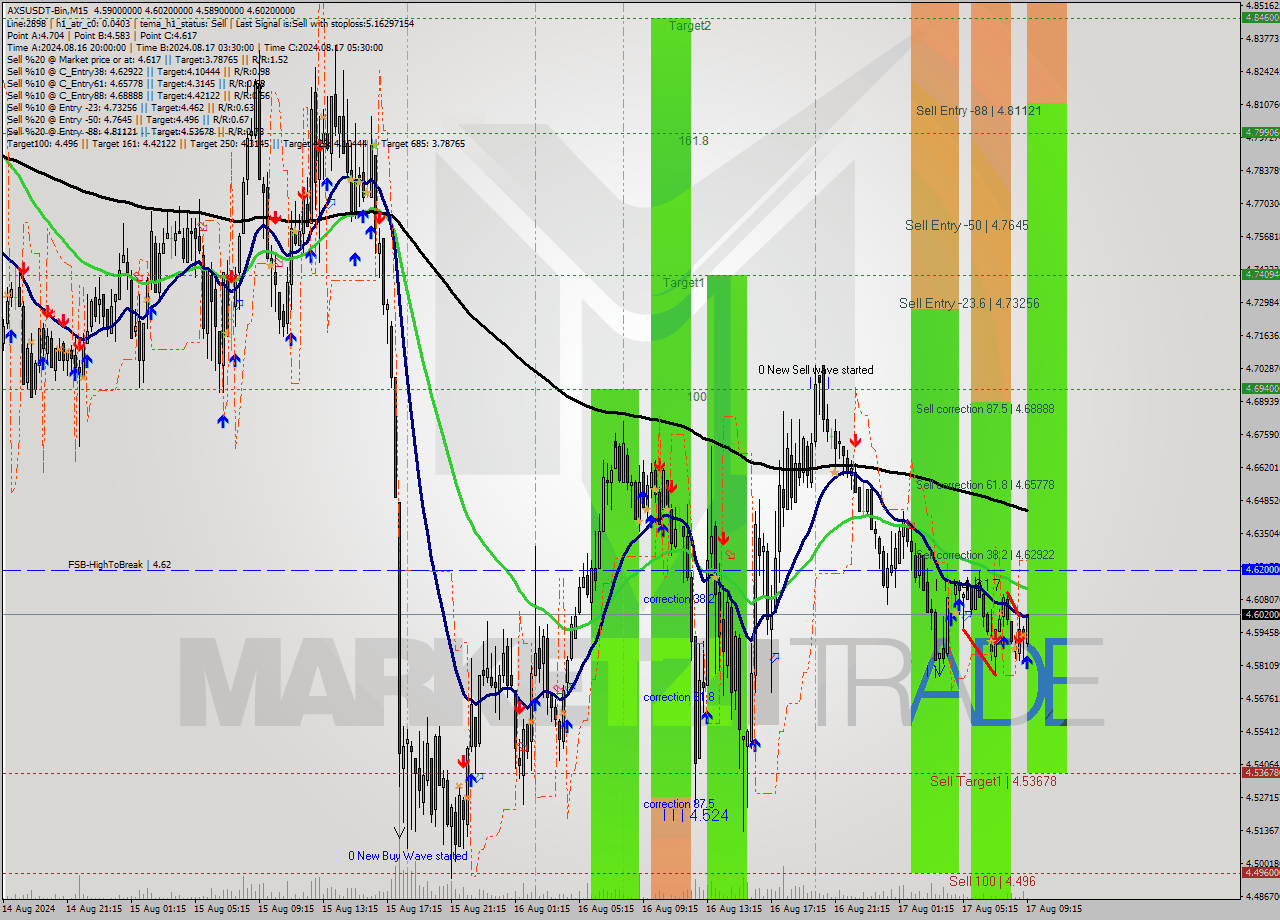Click the 'Sell %10 @ C_Entry38' line
Screen dimensions: 1280x920
[137, 71]
